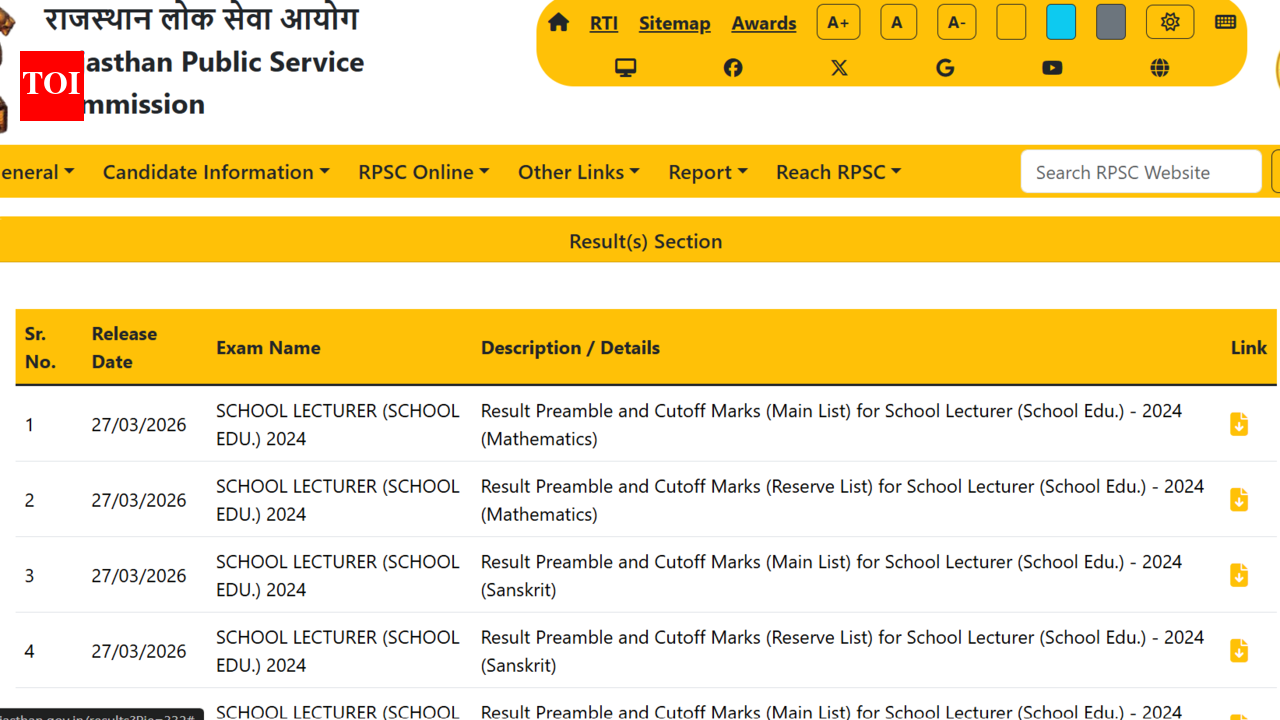Open the Report menu
The height and width of the screenshot is (720, 1280).
pyautogui.click(x=707, y=172)
